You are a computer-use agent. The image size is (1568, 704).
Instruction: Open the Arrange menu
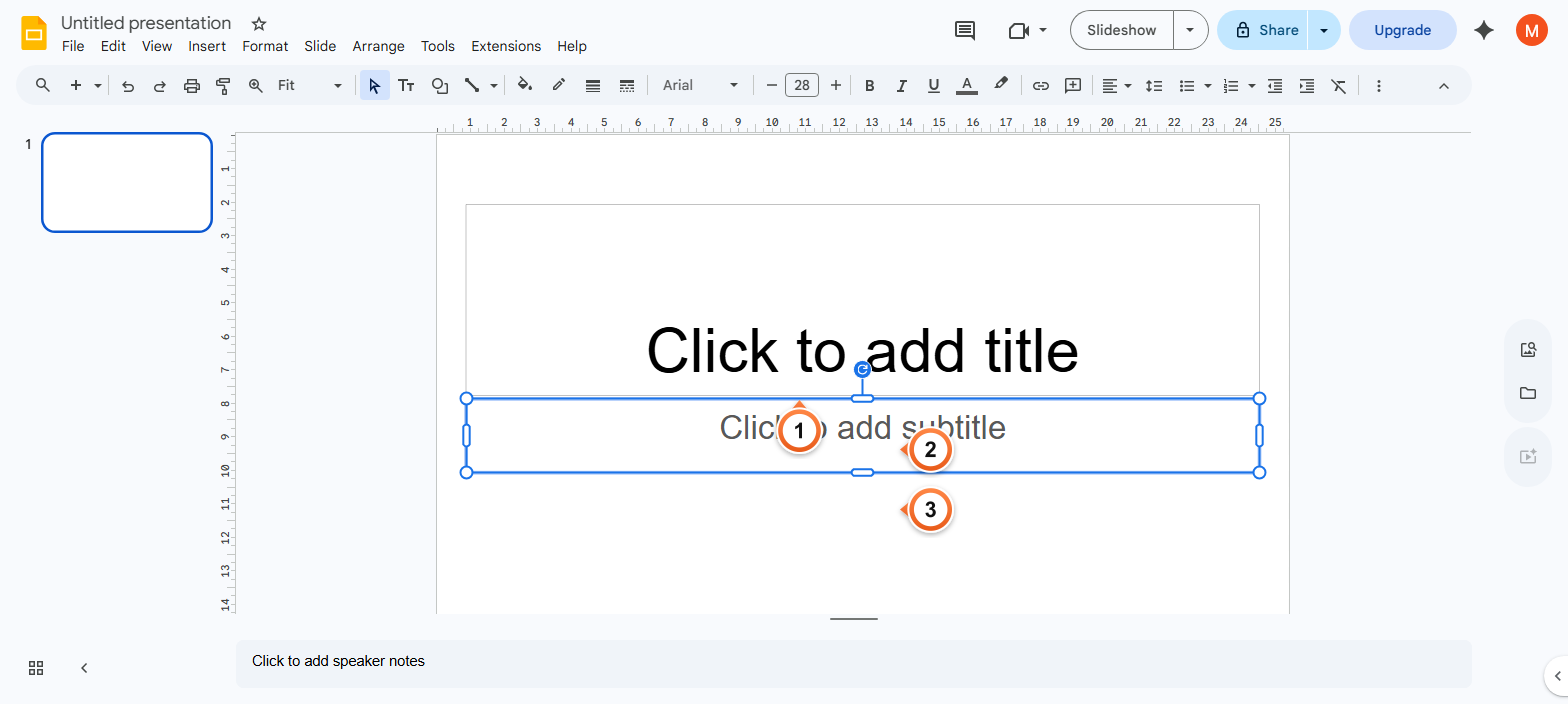coord(378,46)
